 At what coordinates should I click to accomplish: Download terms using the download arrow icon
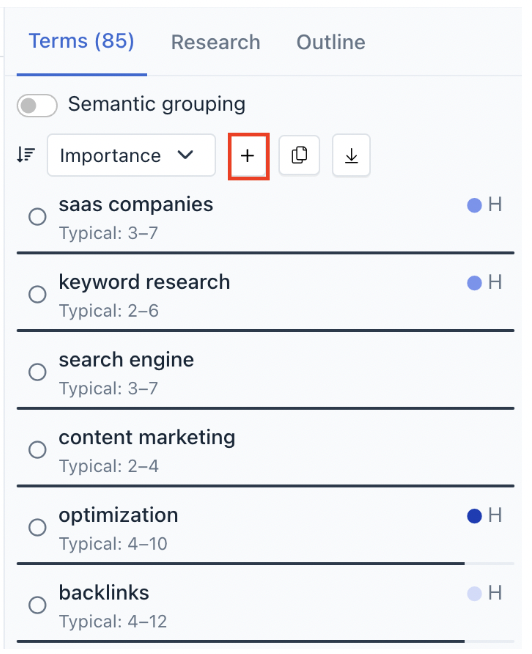click(x=351, y=155)
